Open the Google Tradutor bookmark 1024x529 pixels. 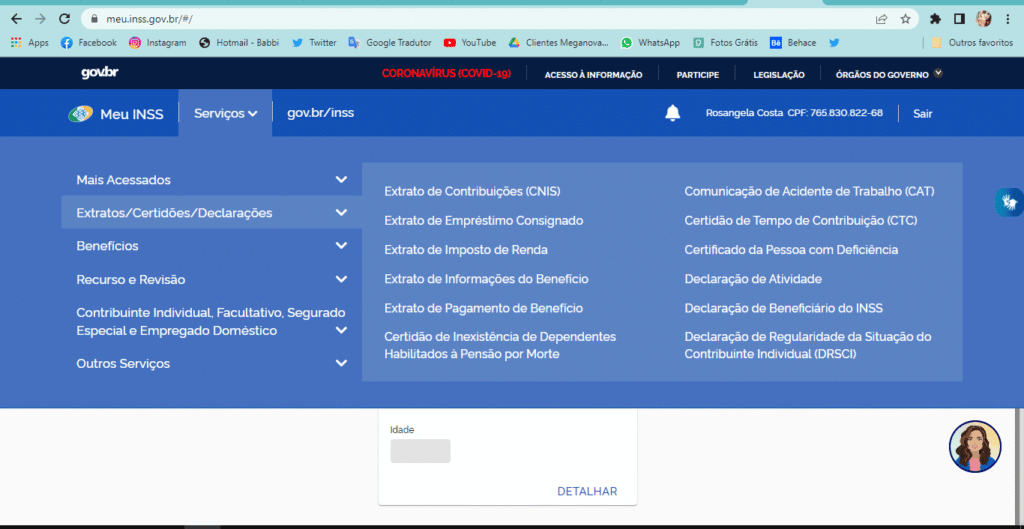390,42
